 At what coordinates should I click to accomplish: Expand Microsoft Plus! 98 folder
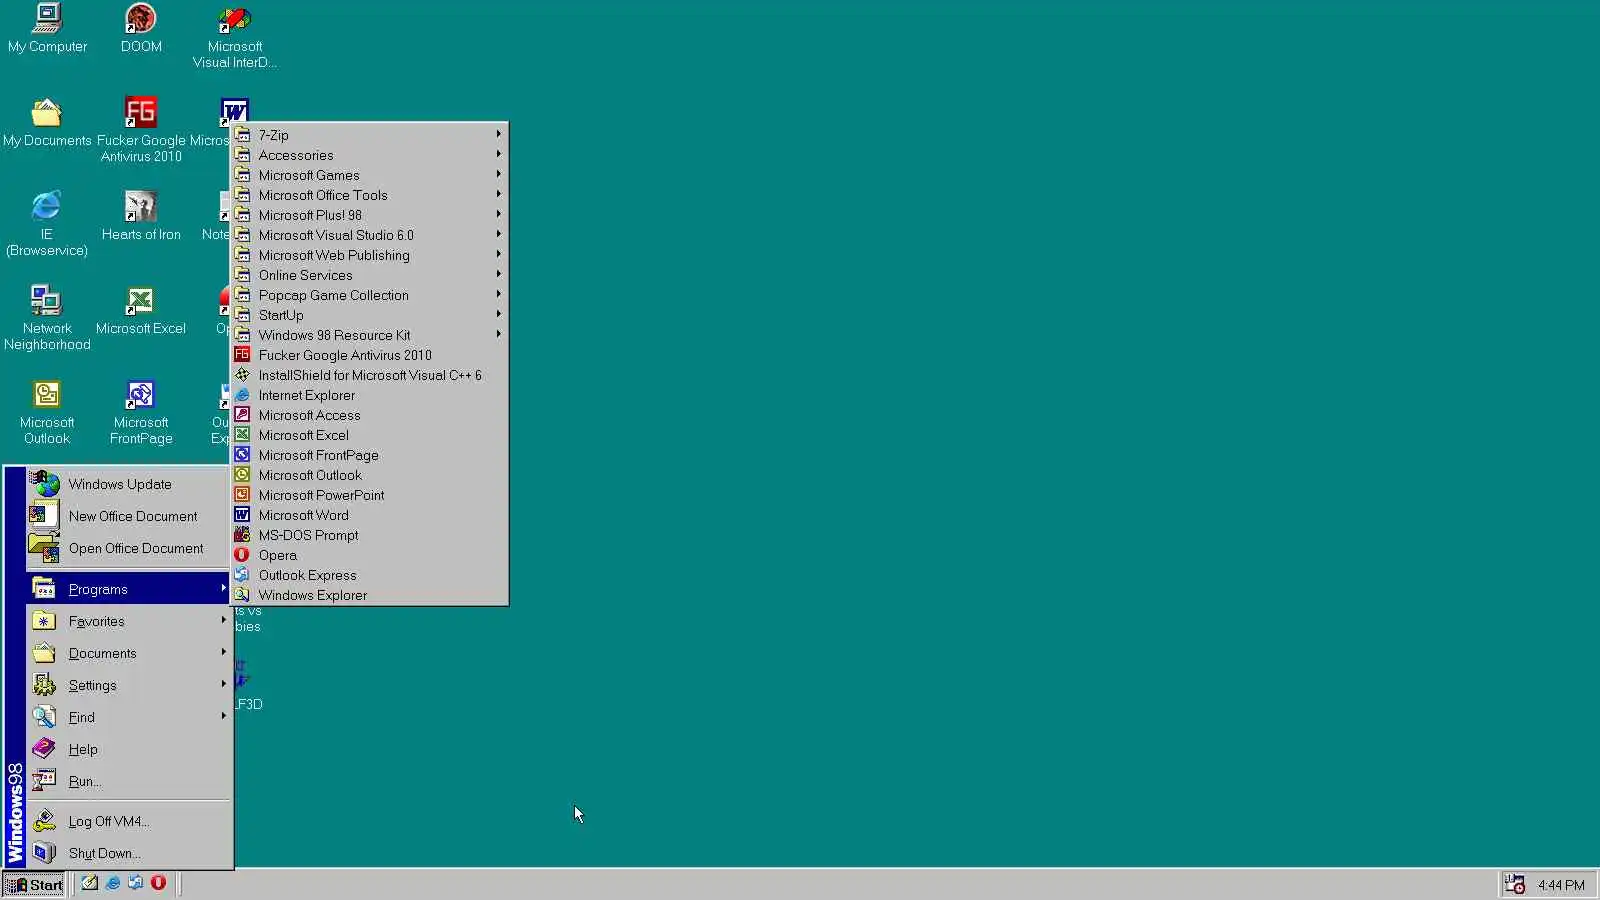[369, 215]
